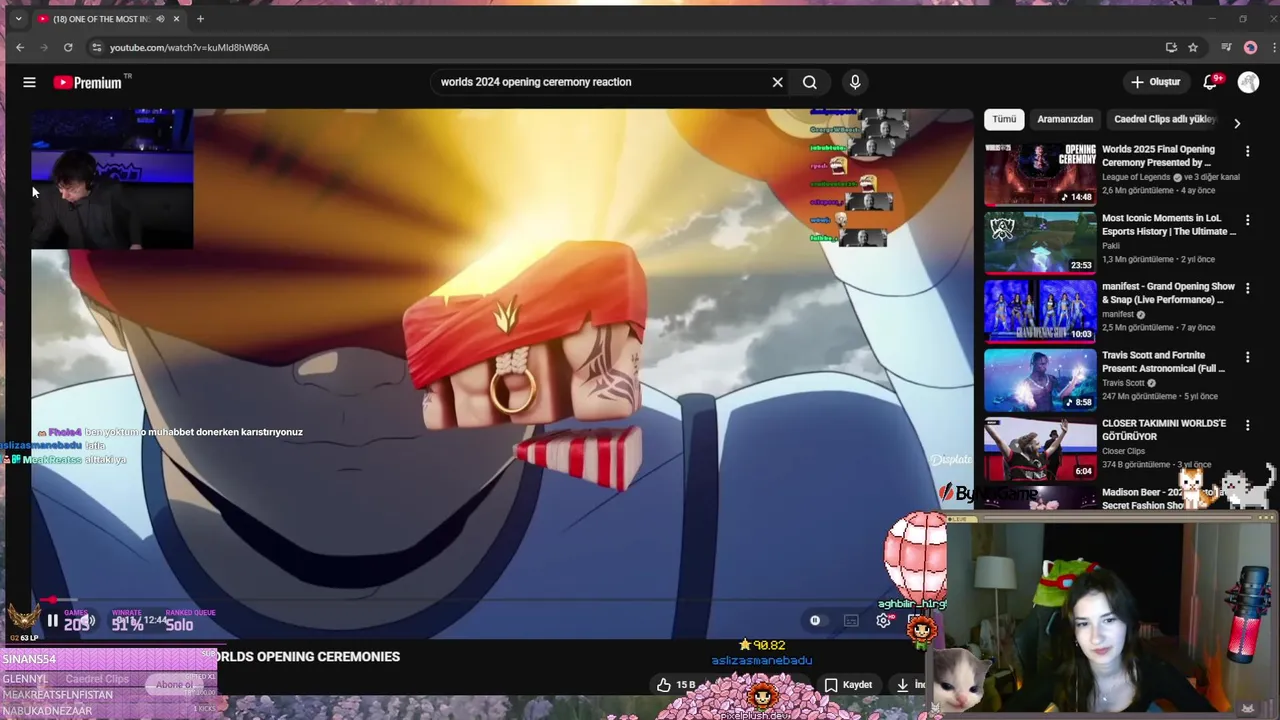Select the Tümü filter chip
The width and height of the screenshot is (1280, 720).
pos(1004,119)
